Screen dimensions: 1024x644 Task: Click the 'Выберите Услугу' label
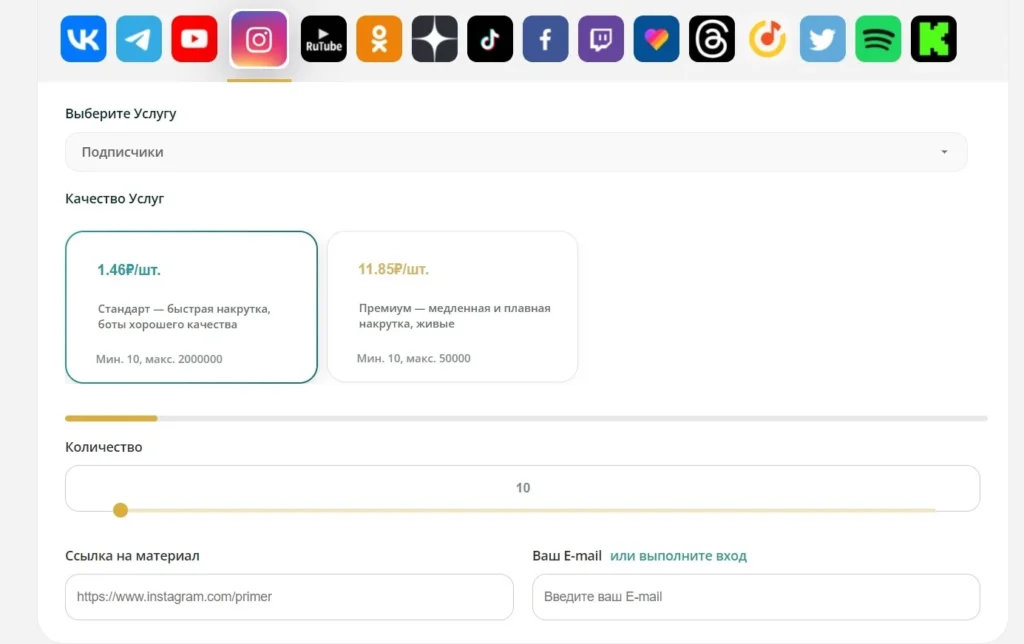(x=121, y=114)
